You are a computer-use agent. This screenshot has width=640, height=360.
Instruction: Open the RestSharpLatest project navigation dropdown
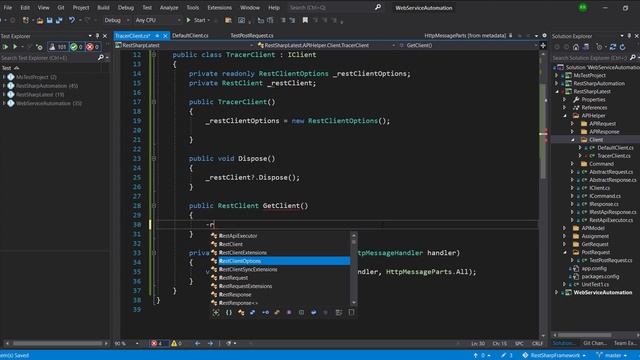pos(184,45)
